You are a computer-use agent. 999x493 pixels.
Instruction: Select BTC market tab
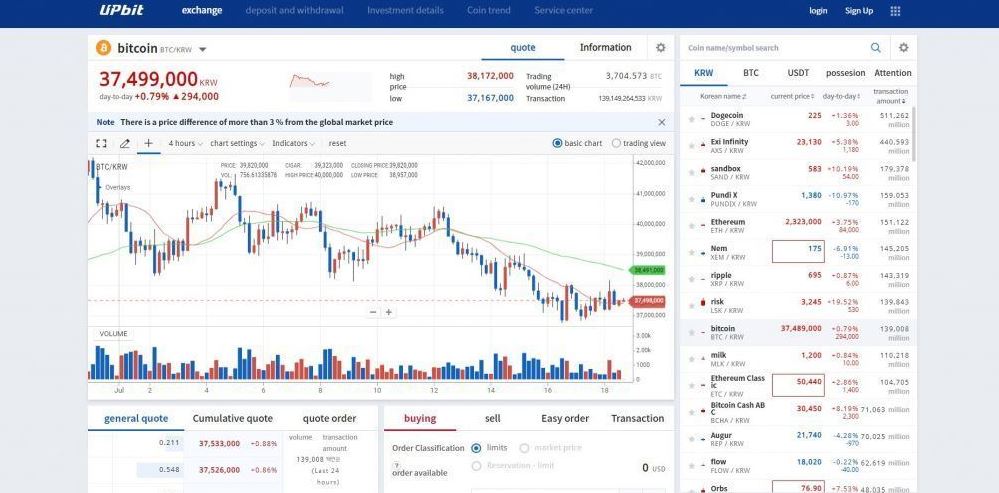coord(751,73)
